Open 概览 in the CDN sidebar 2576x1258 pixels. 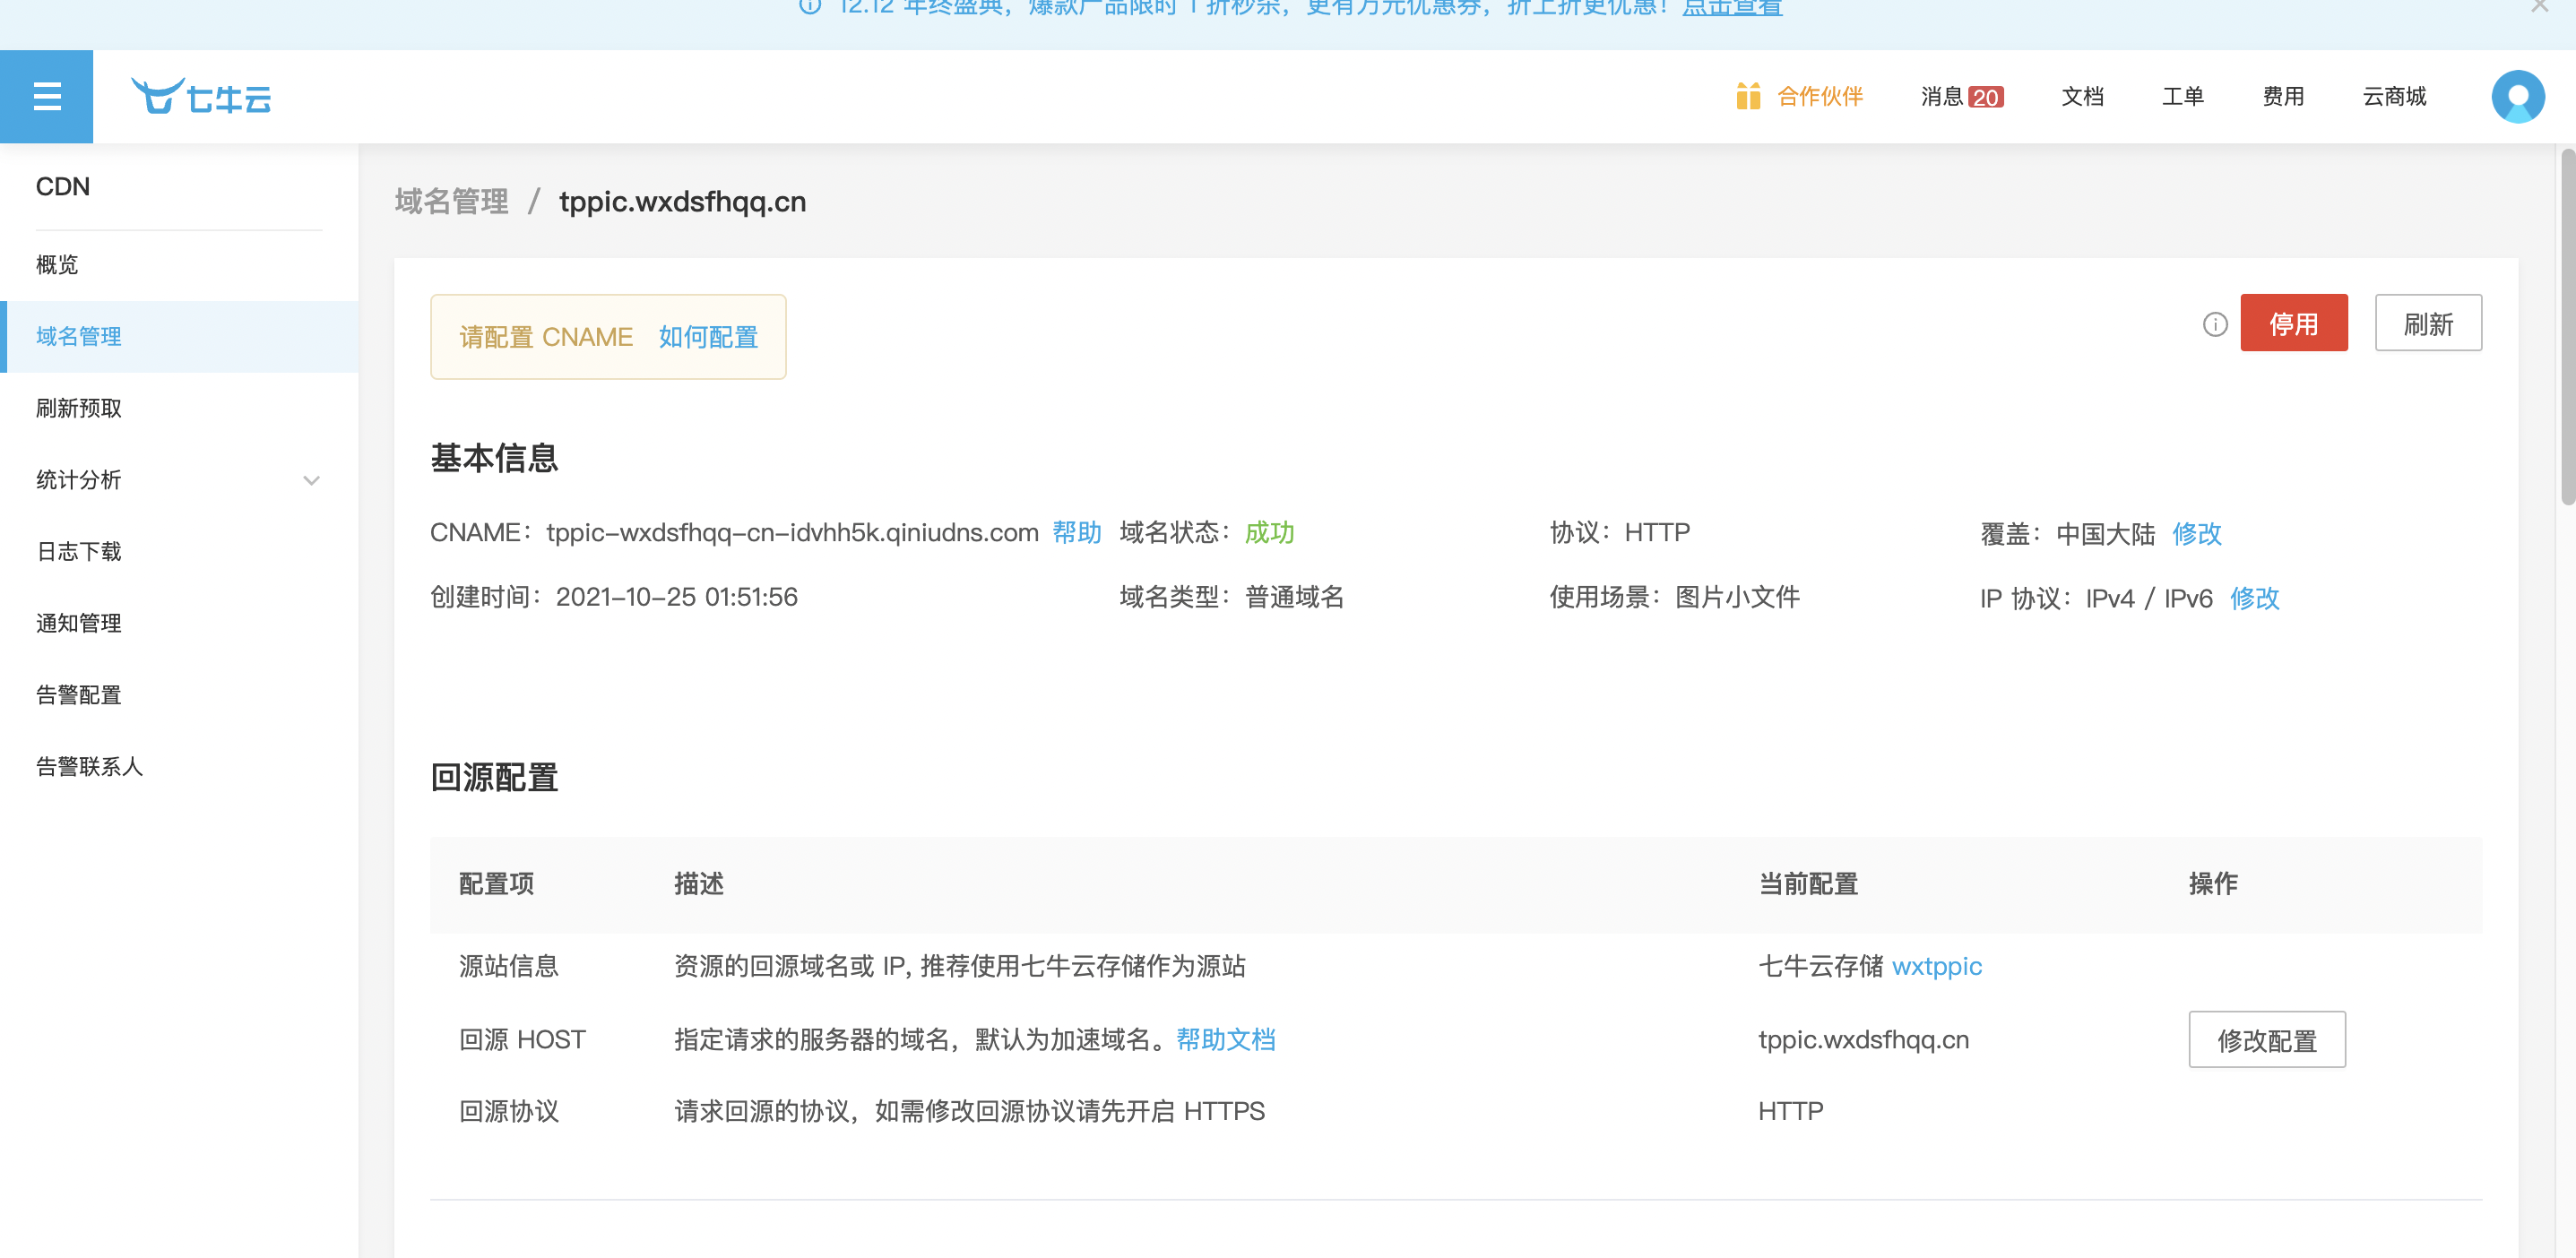point(180,264)
